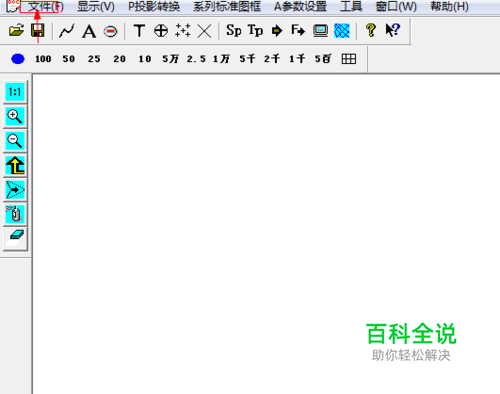Image resolution: width=500 pixels, height=394 pixels.
Task: Click the open folder icon
Action: 16,31
